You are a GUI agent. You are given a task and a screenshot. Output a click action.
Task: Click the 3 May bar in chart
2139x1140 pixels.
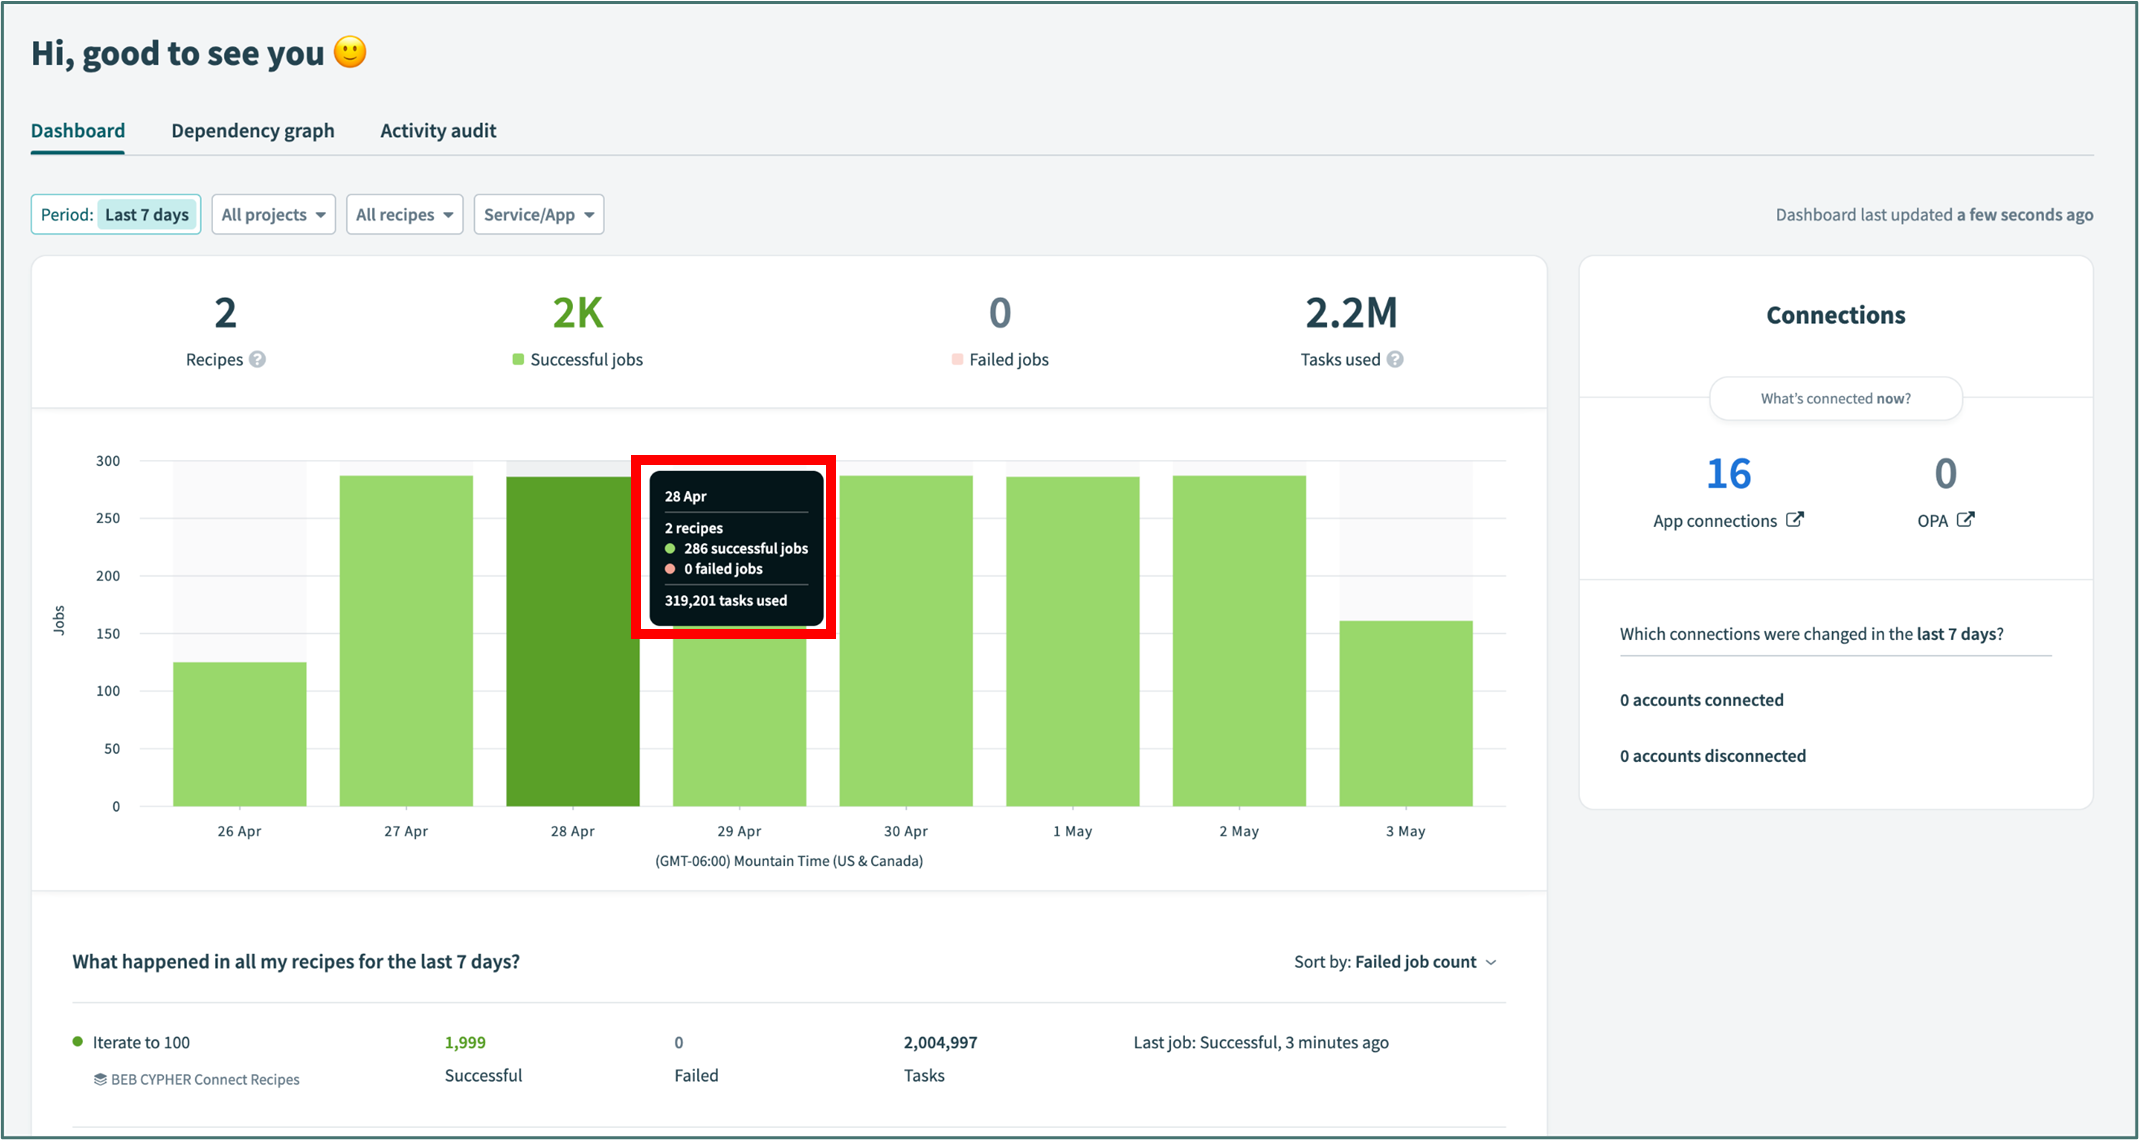[1405, 712]
